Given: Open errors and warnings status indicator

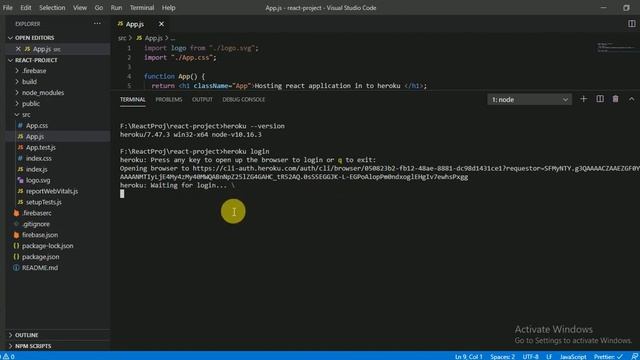Looking at the screenshot, I should 8,356.
